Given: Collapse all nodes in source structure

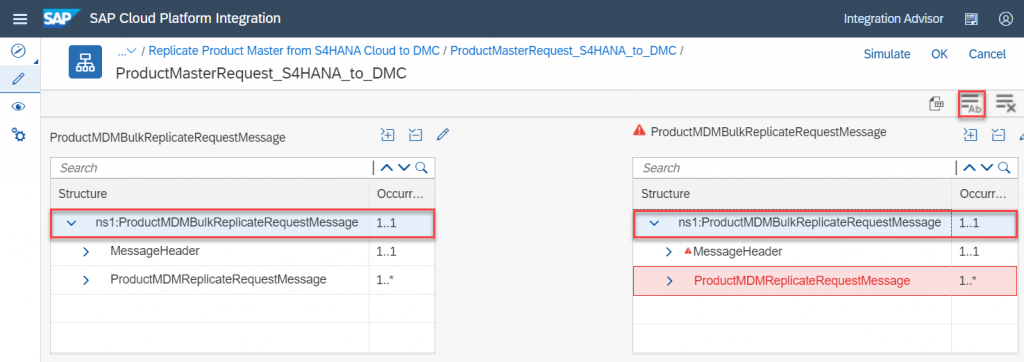Looking at the screenshot, I should [x=415, y=135].
